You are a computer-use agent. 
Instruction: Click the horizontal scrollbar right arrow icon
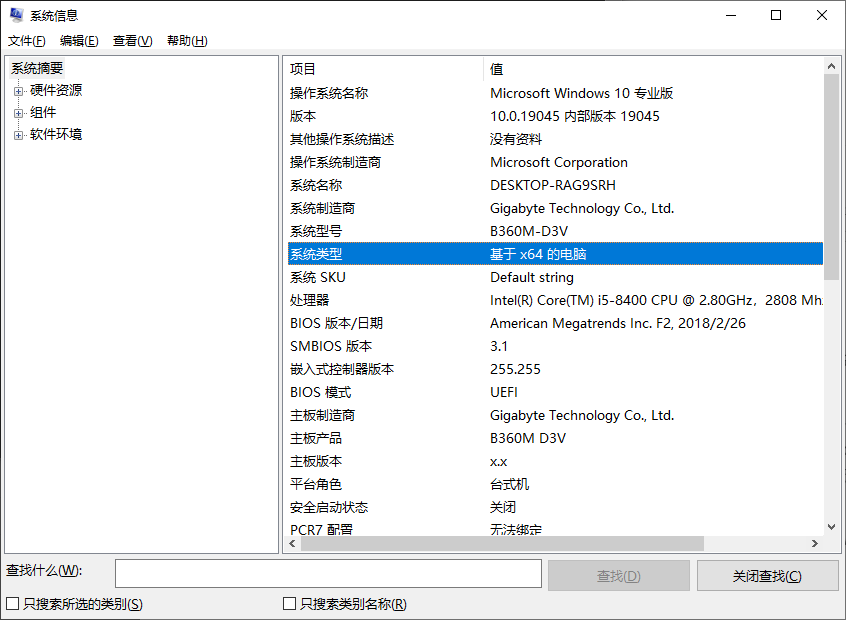(816, 543)
